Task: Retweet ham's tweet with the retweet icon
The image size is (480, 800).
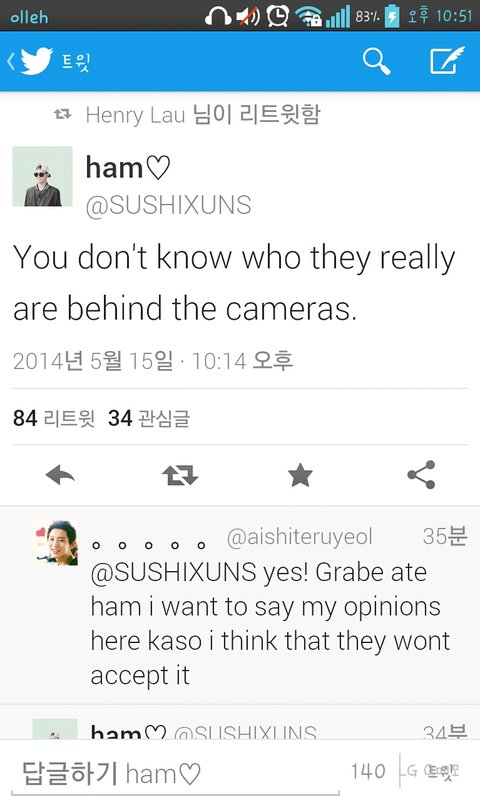Action: [x=180, y=475]
